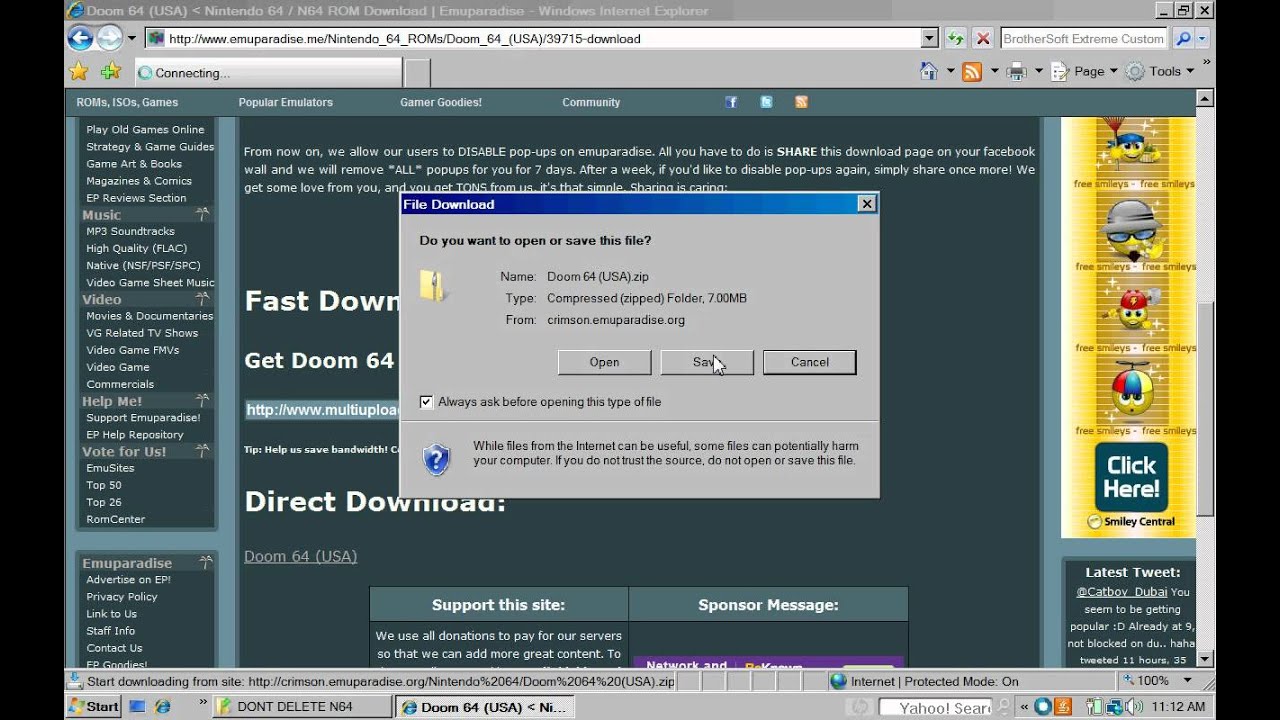Screen dimensions: 1280x720
Task: Click Save in File Download dialog
Action: tap(706, 362)
